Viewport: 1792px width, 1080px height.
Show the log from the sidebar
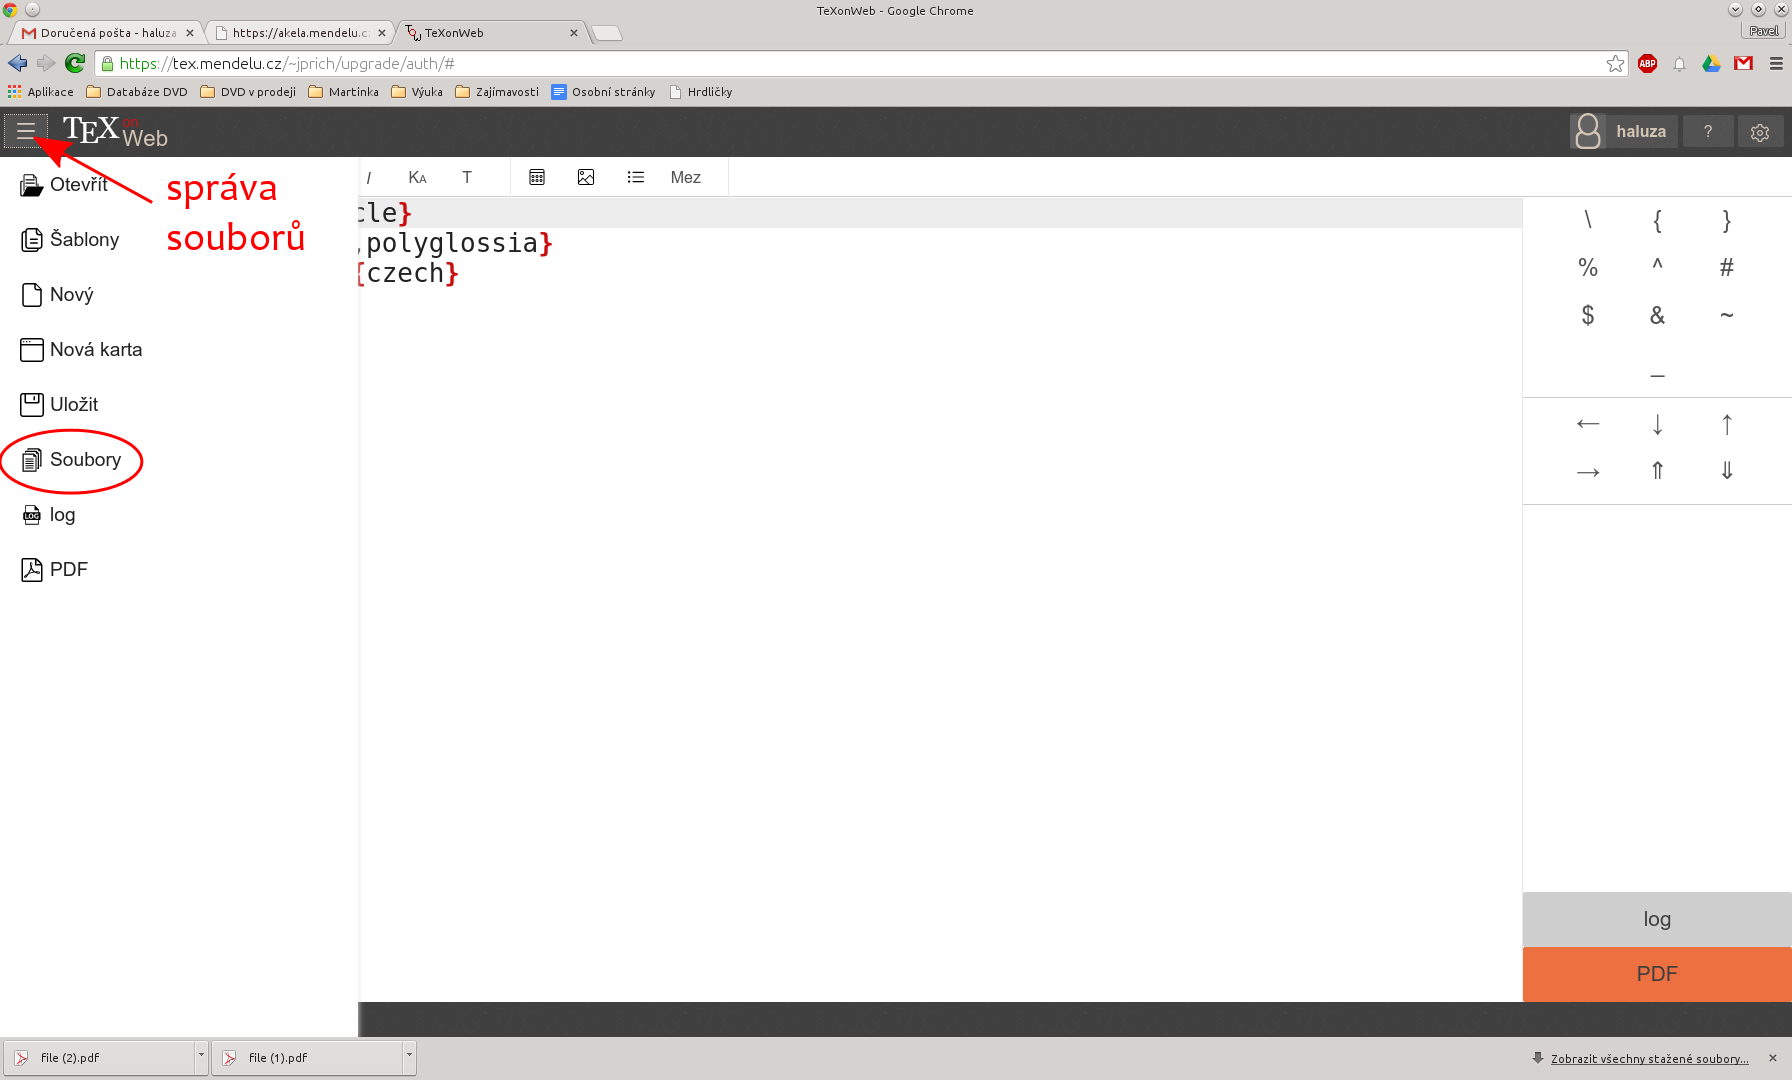(48, 515)
